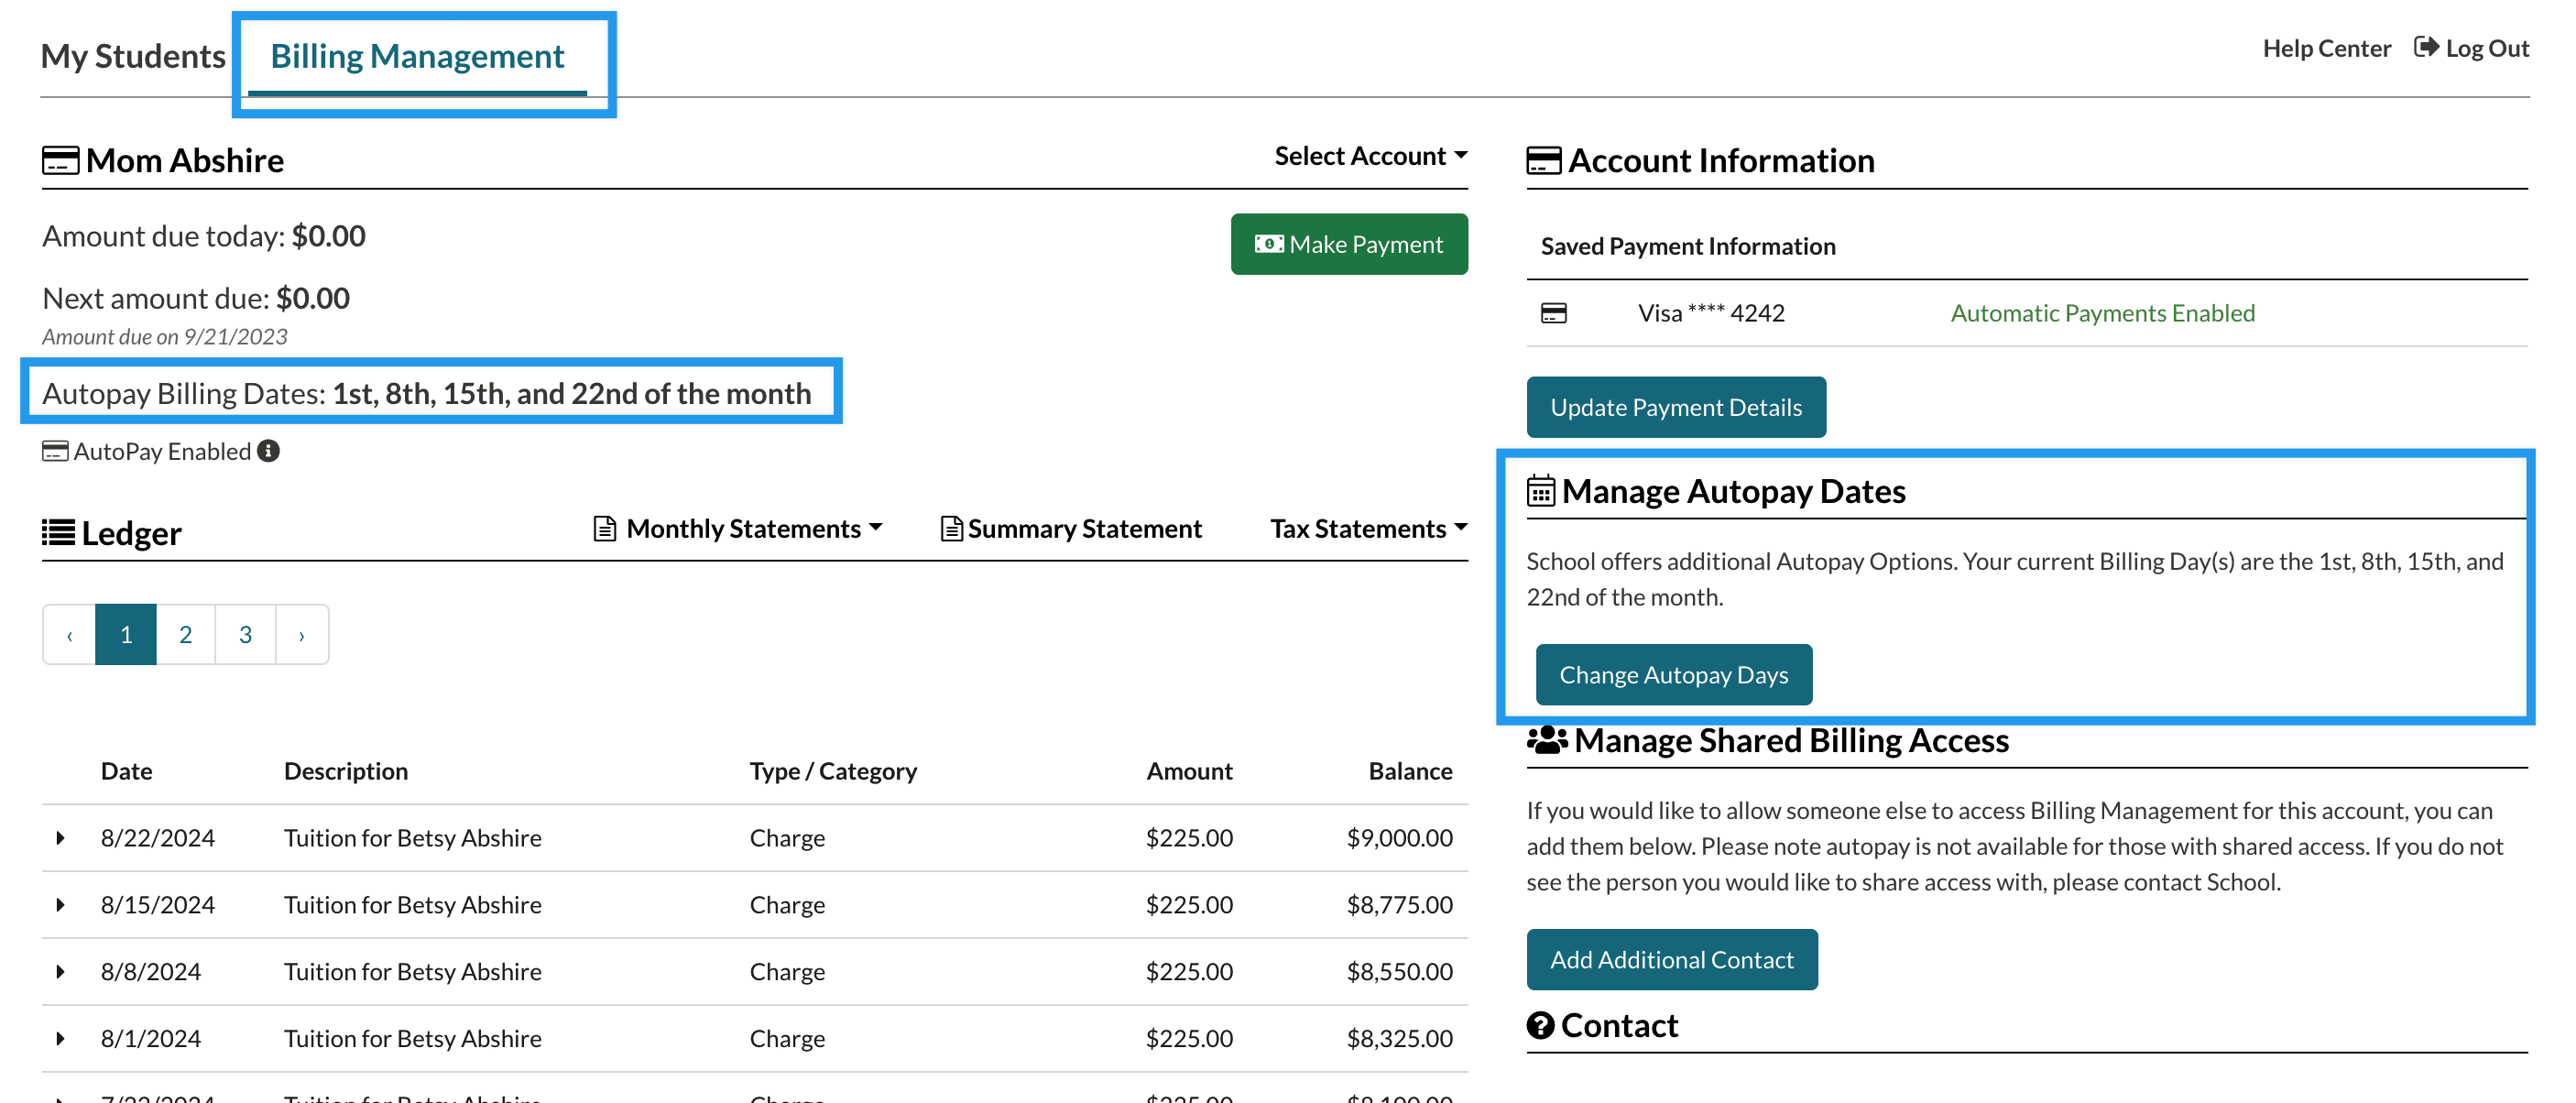Click the Contact question mark icon
Screen dimensions: 2576x1103
1540,1025
